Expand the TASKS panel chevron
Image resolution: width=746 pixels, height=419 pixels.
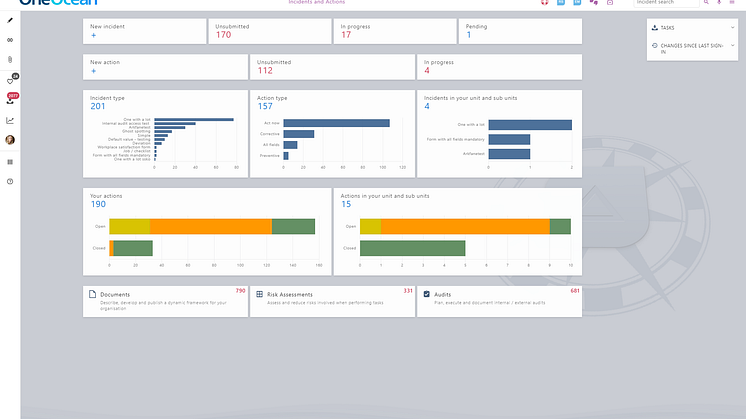pyautogui.click(x=733, y=28)
